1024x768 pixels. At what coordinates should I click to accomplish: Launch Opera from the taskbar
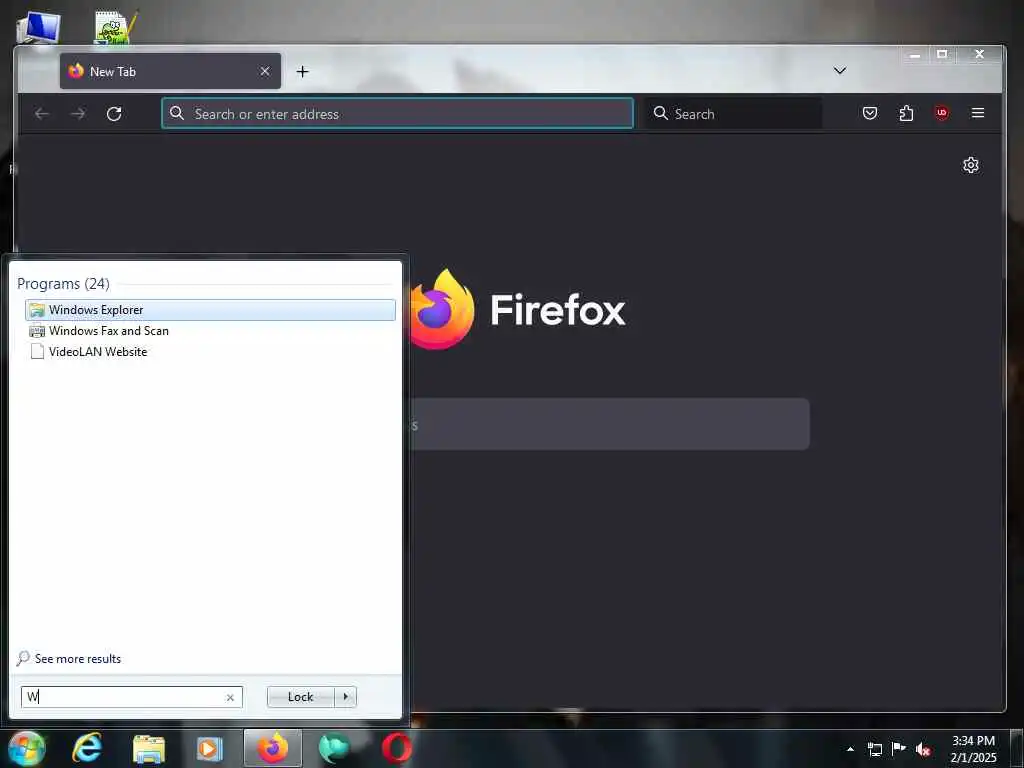click(396, 748)
